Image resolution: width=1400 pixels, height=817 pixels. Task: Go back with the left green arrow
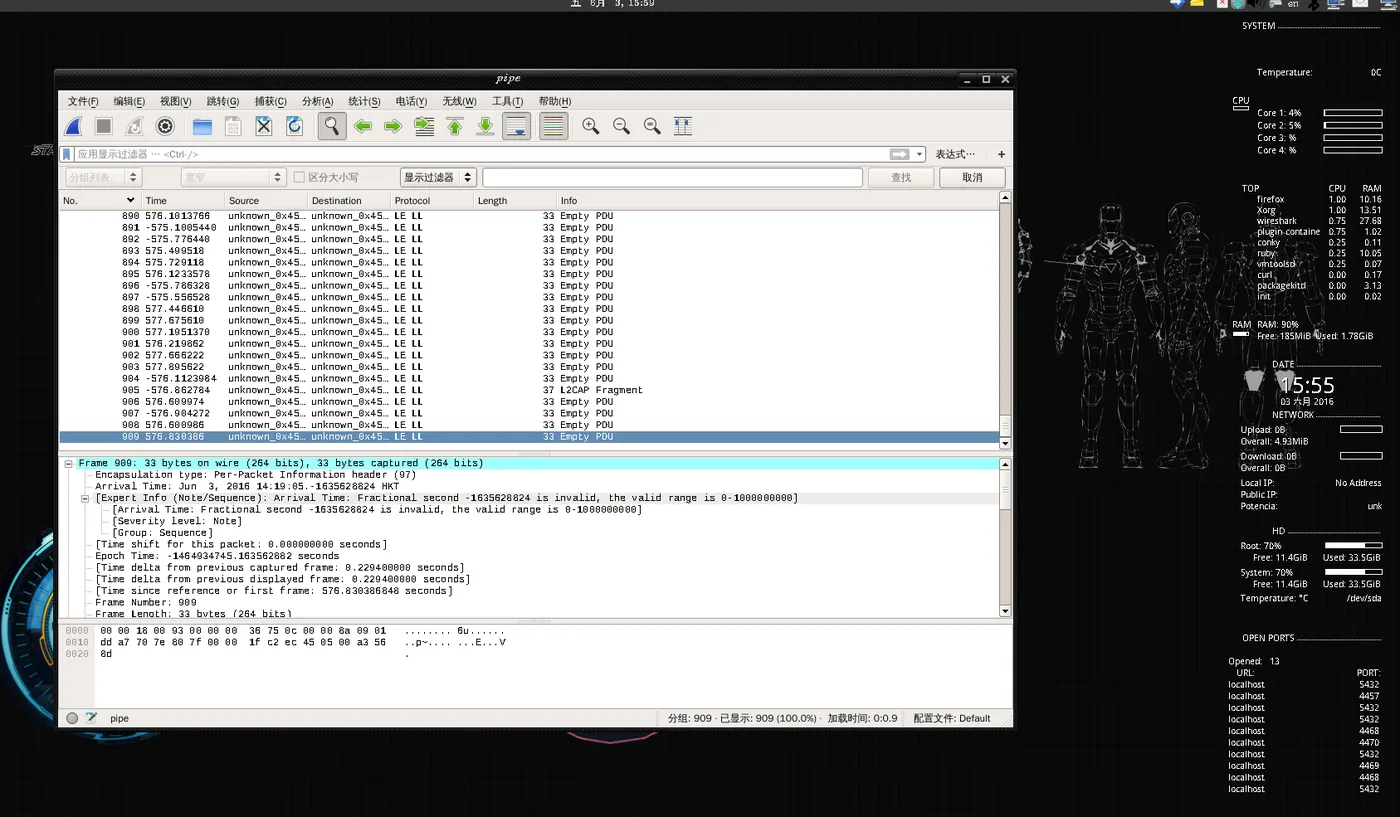[363, 127]
